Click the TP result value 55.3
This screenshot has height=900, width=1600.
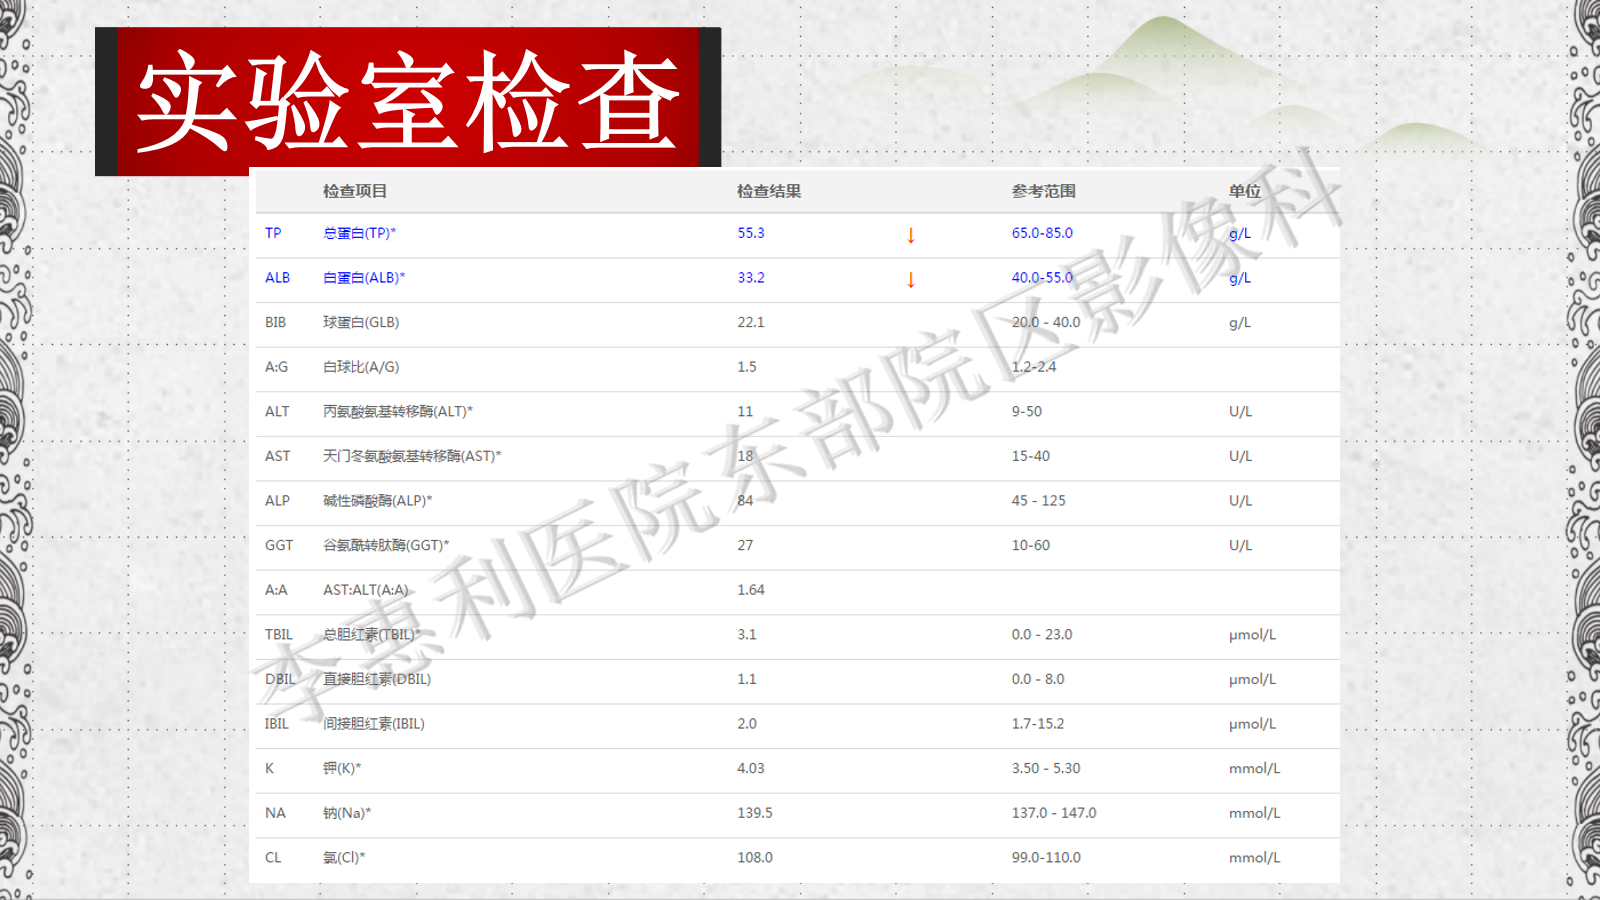751,233
